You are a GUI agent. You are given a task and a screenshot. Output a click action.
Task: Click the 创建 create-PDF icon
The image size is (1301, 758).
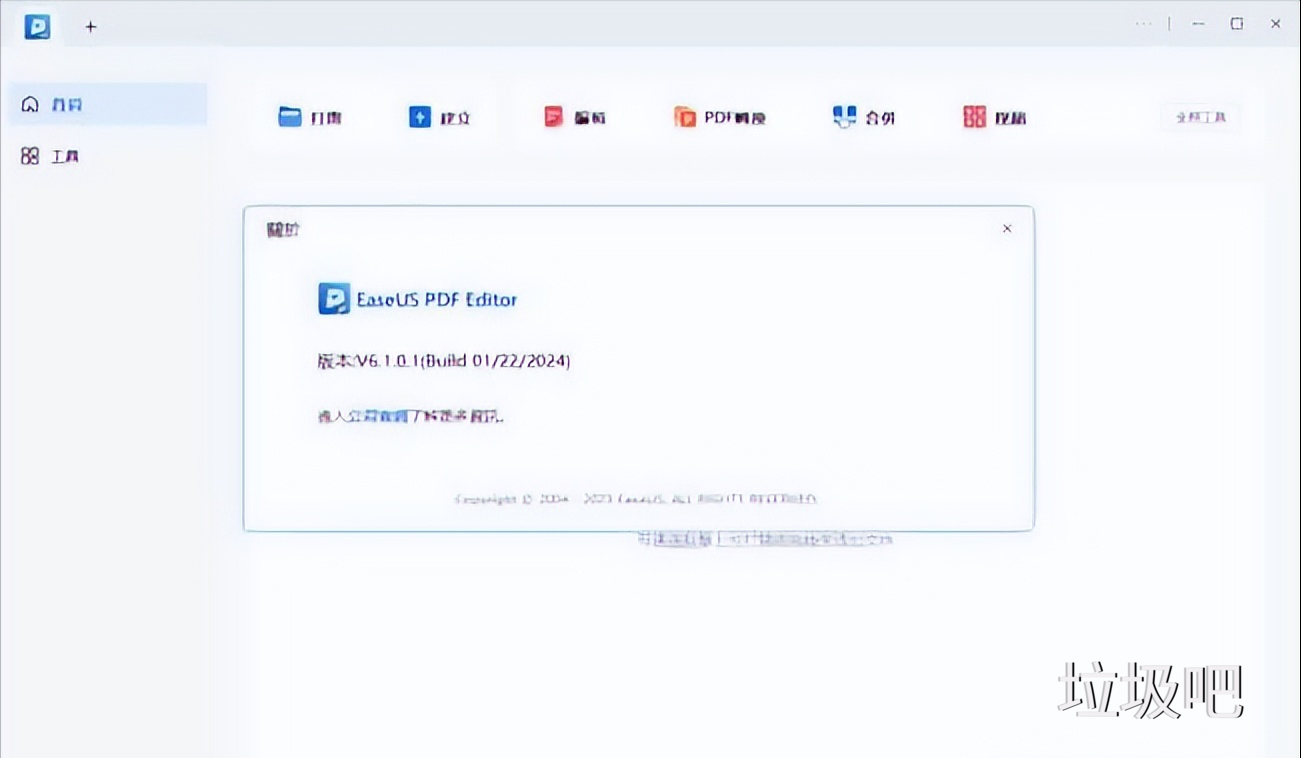coord(420,117)
